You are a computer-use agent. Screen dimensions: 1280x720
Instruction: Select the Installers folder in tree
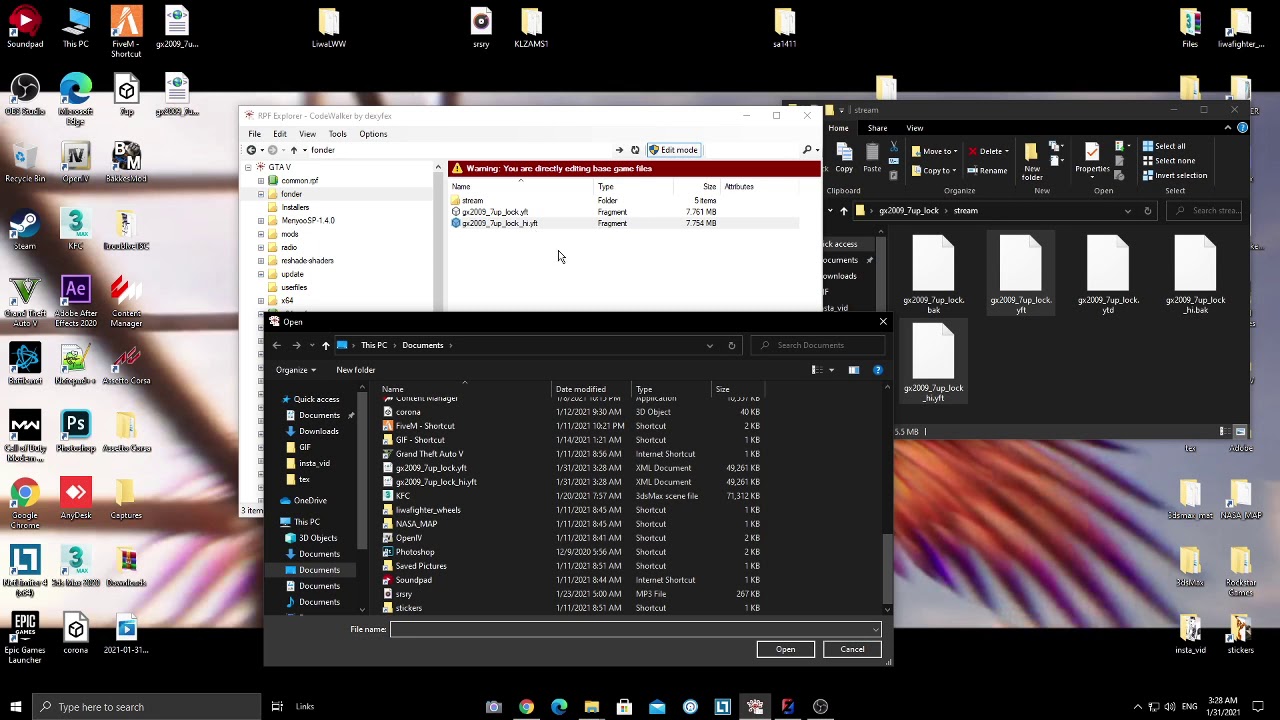coord(295,207)
